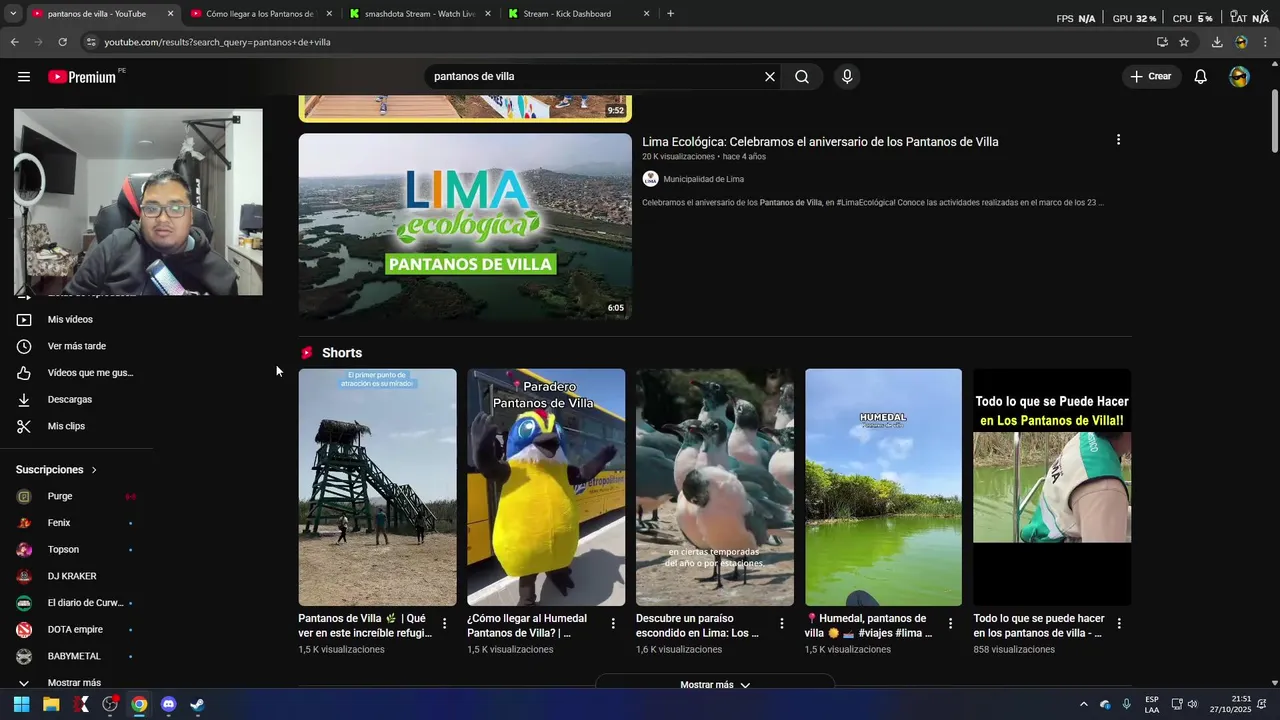Open the YouTube account avatar menu
Viewport: 1280px width, 720px height.
tap(1239, 77)
